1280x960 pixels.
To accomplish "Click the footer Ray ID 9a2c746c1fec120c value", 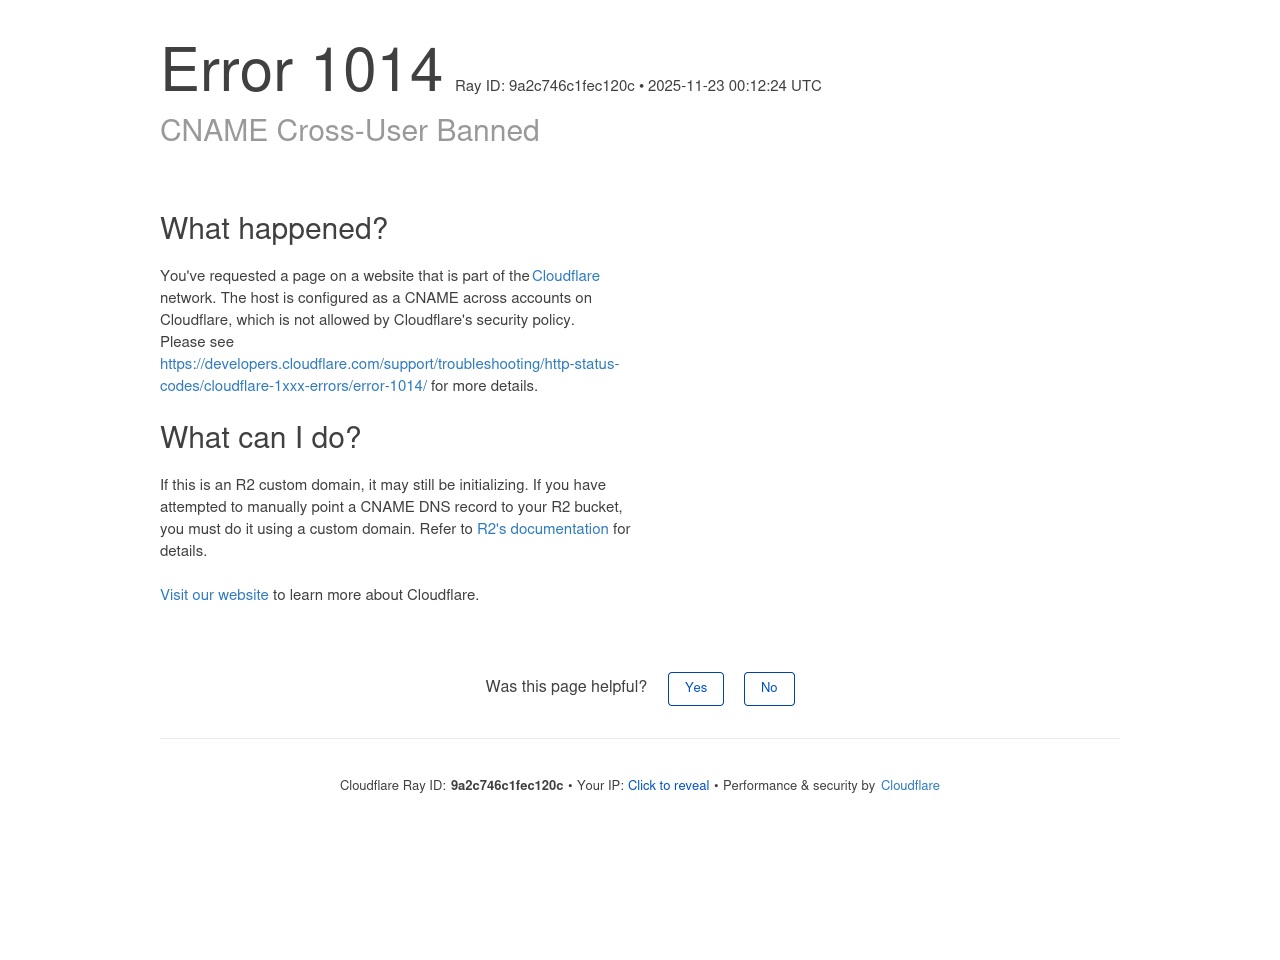I will point(507,786).
